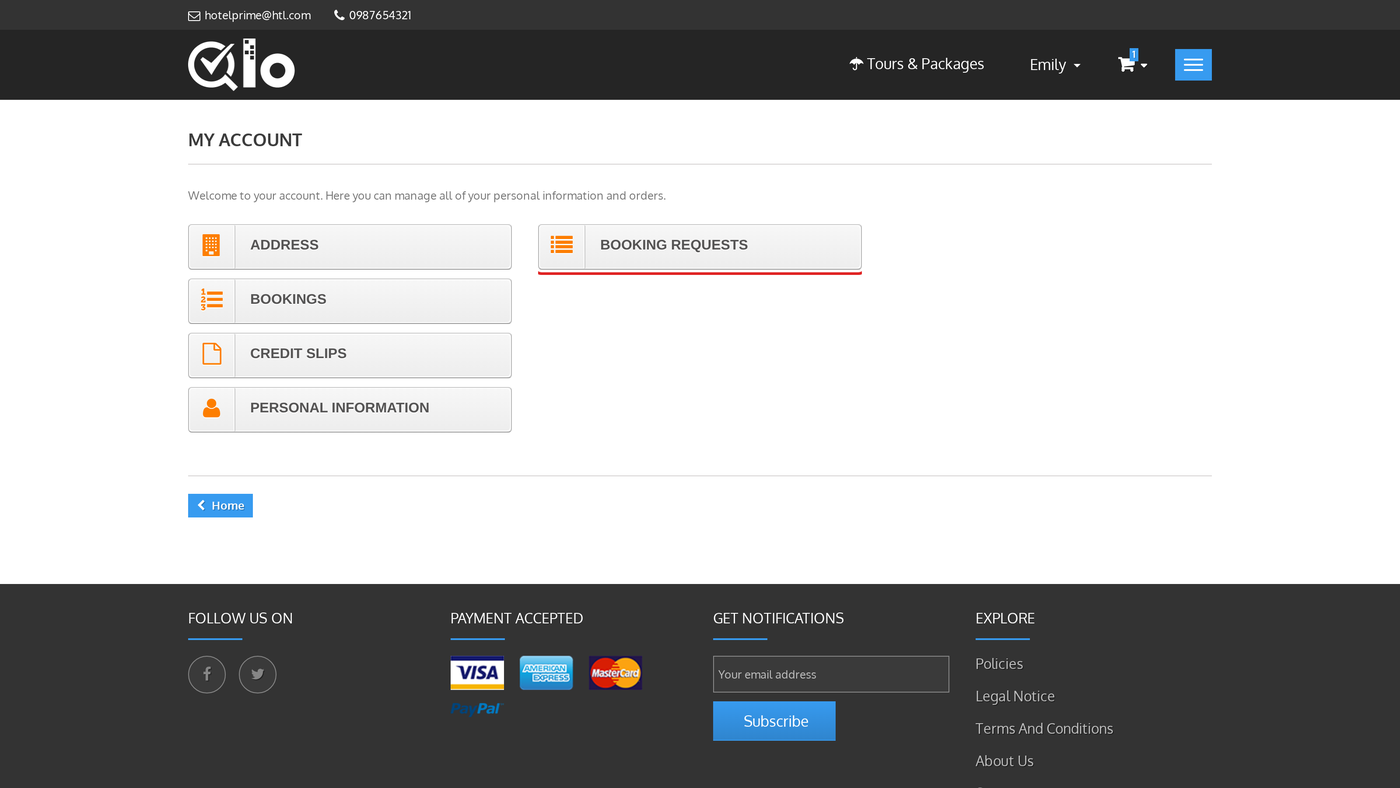Click the American Express payment logo
Screen dimensions: 1400x788
coord(546,673)
